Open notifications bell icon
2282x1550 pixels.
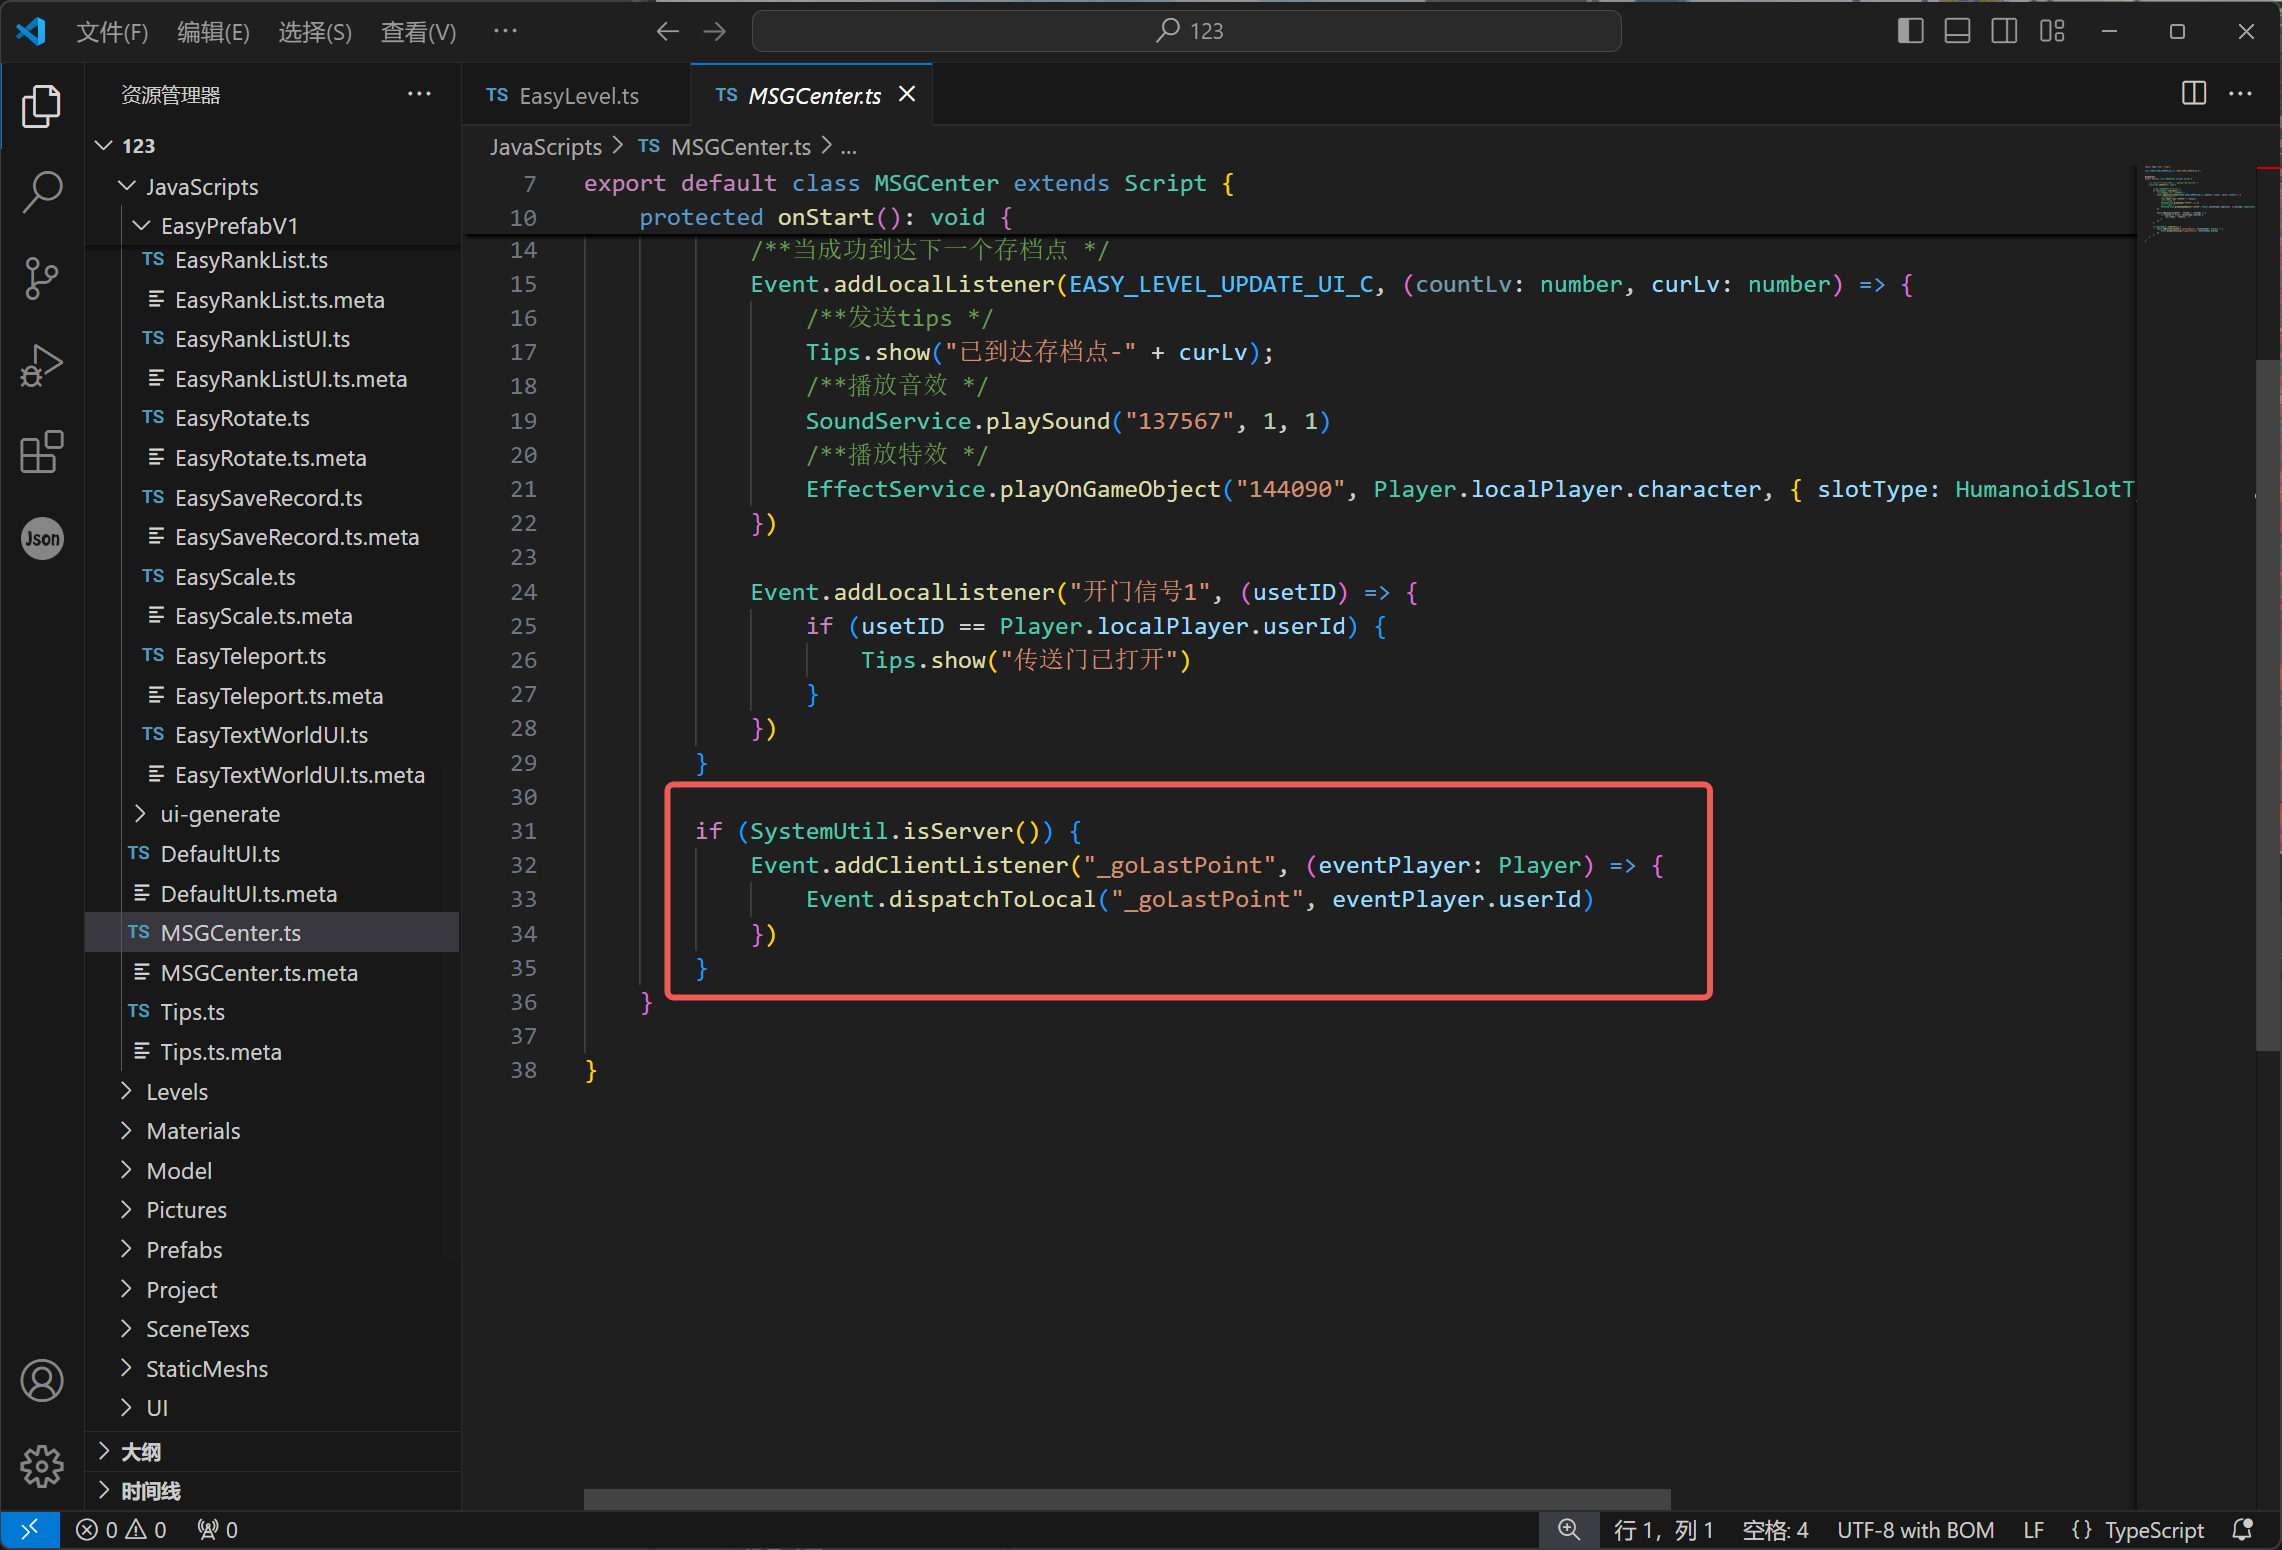pyautogui.click(x=2242, y=1530)
